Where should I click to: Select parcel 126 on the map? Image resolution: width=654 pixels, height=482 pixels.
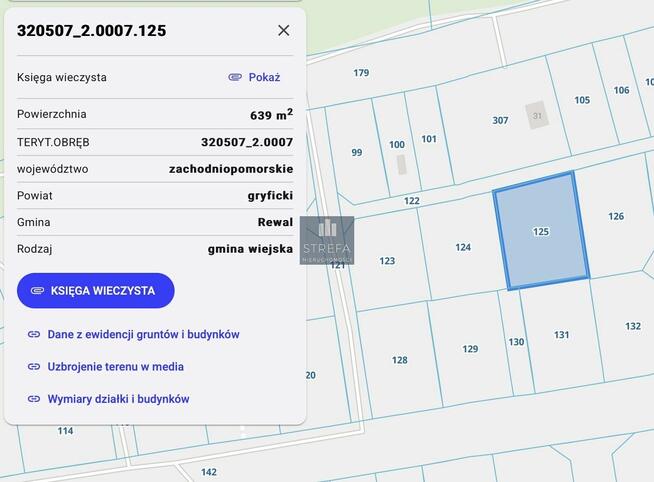point(616,216)
